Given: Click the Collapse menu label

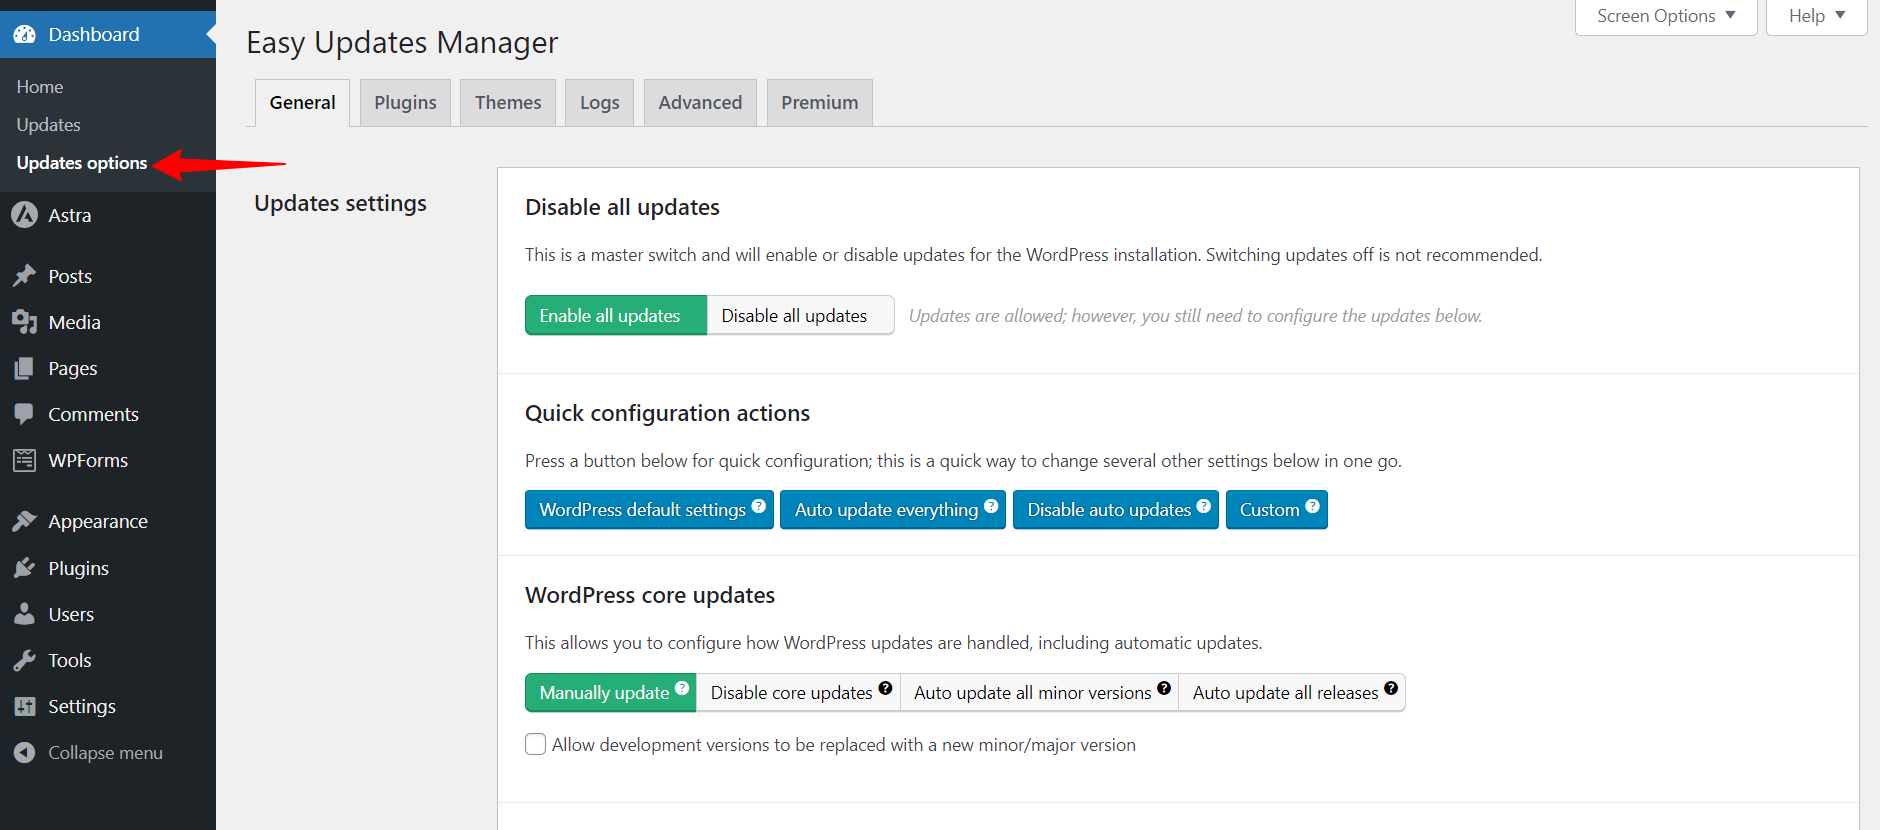Looking at the screenshot, I should tap(105, 753).
